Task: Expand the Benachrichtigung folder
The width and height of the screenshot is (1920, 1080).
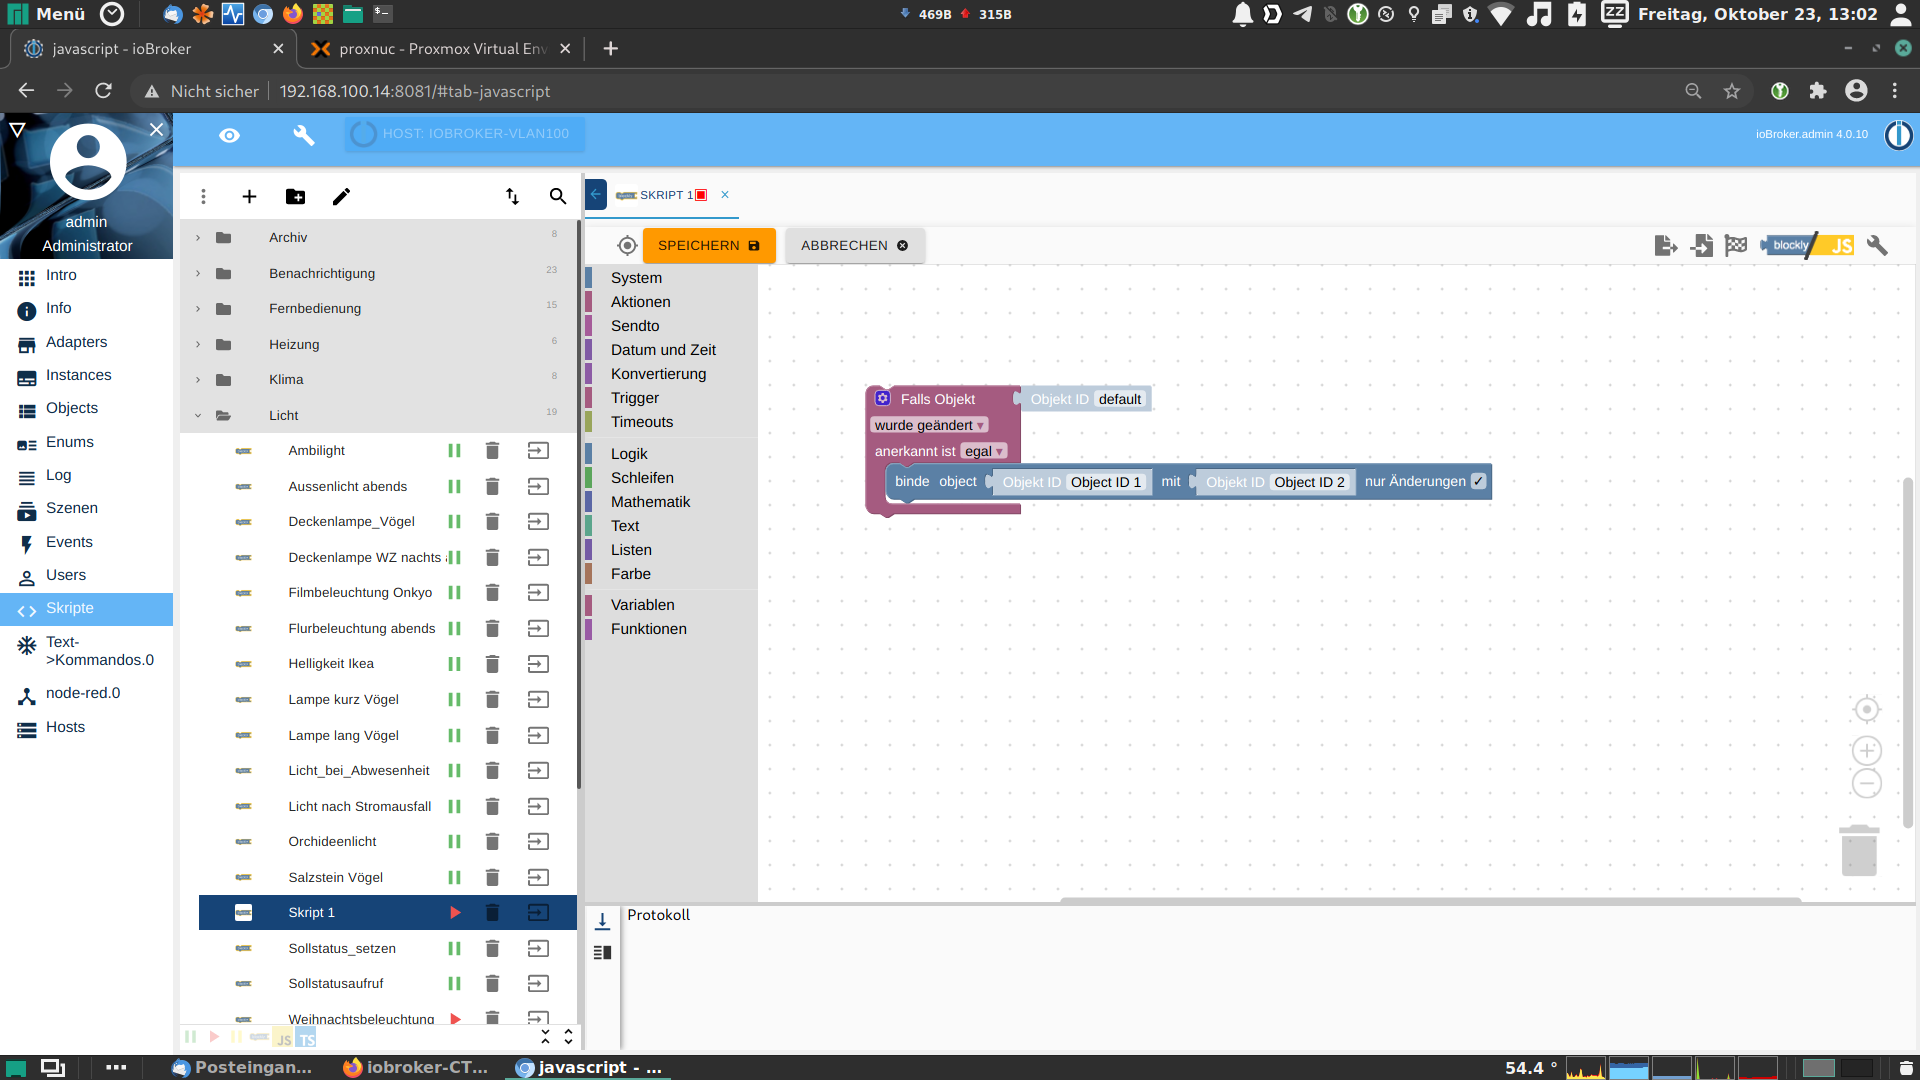Action: click(198, 274)
